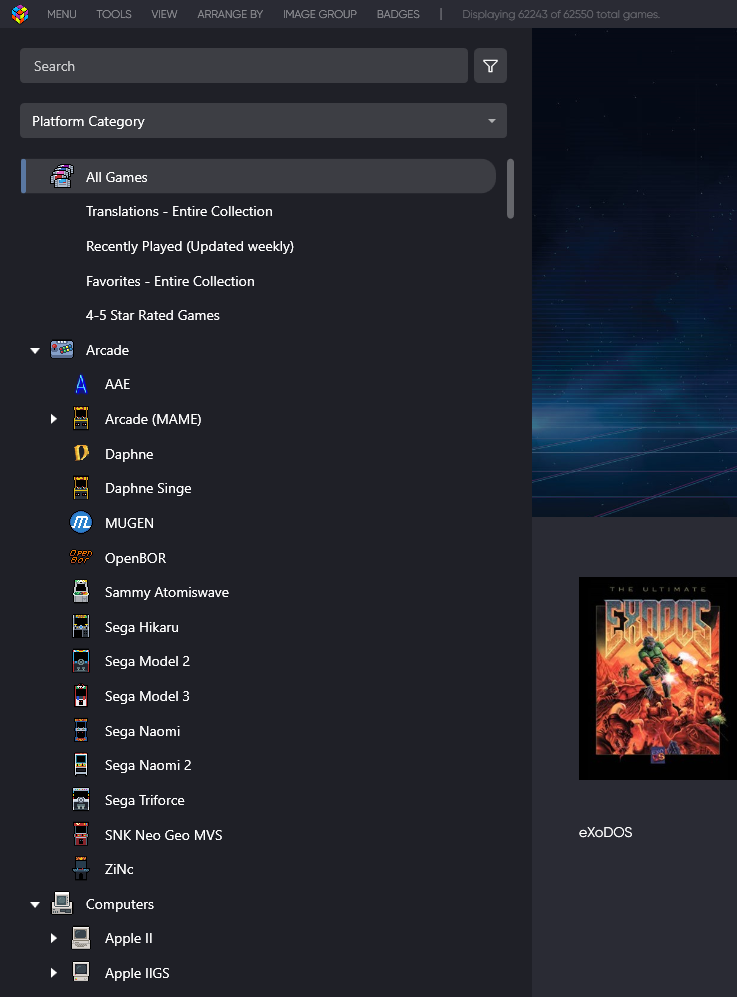The height and width of the screenshot is (997, 737).
Task: Click the Displaying 62243 games status text
Action: (561, 14)
